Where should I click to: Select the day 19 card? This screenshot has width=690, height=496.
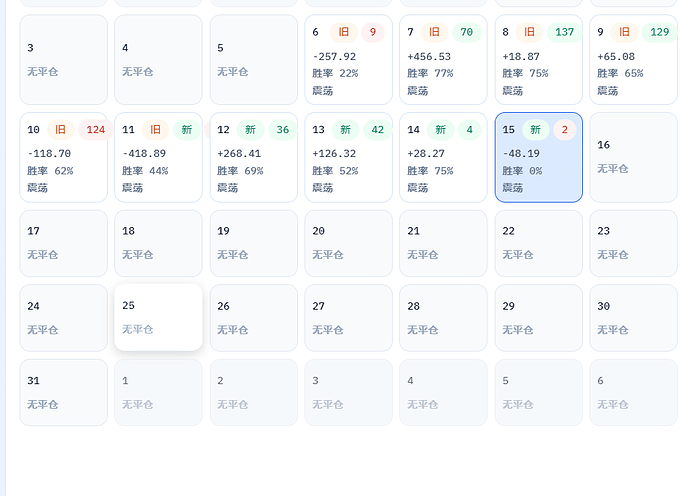(x=253, y=243)
